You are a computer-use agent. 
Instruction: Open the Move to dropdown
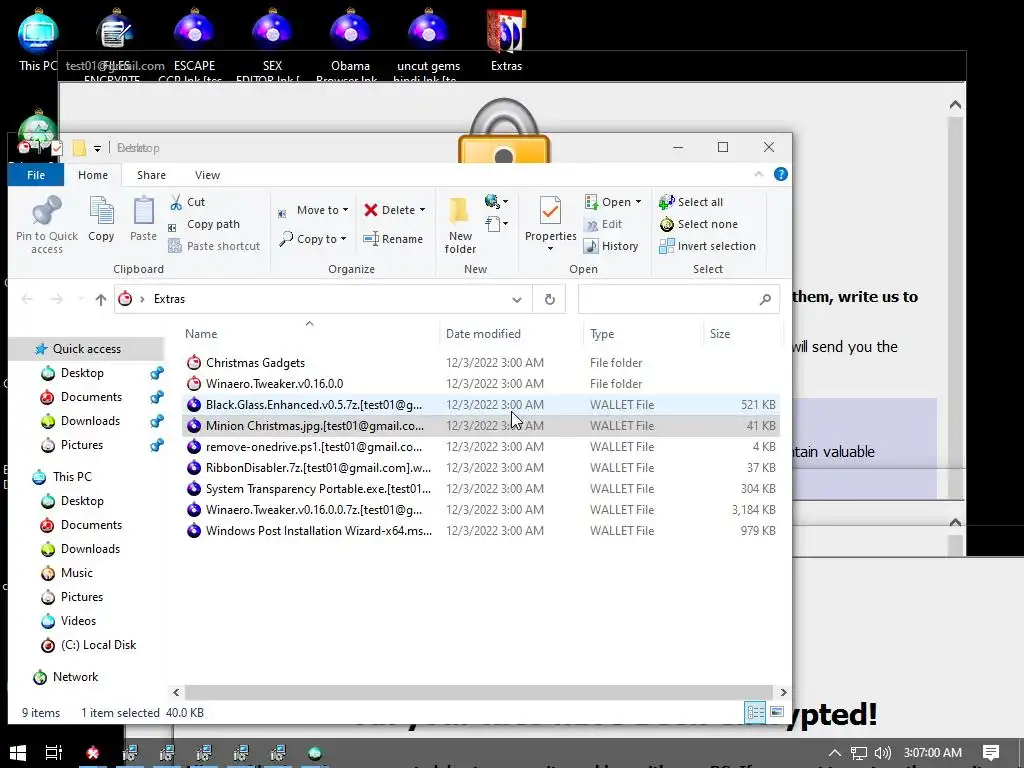pos(313,210)
